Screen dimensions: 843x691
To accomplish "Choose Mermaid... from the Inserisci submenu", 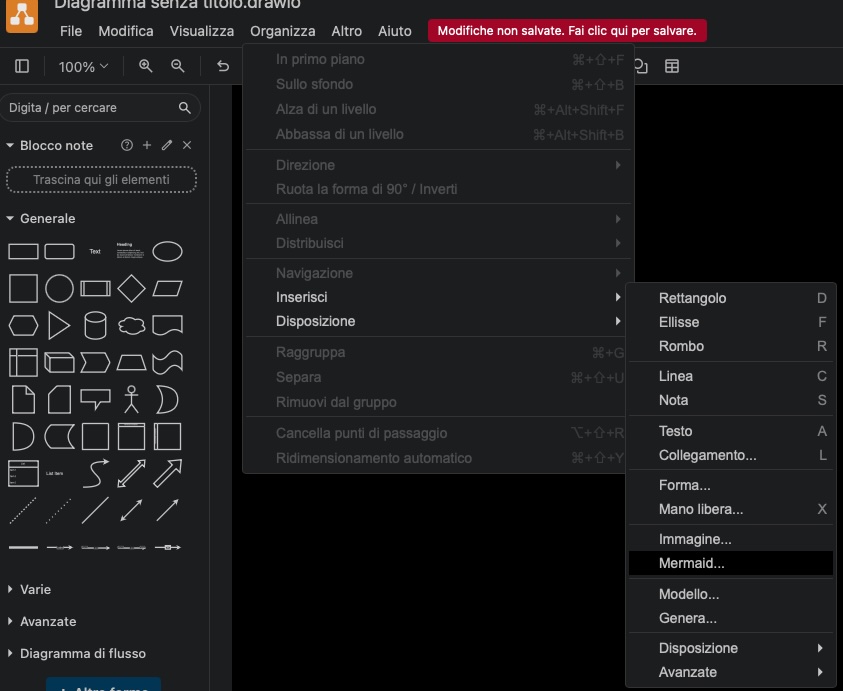I will pos(691,563).
